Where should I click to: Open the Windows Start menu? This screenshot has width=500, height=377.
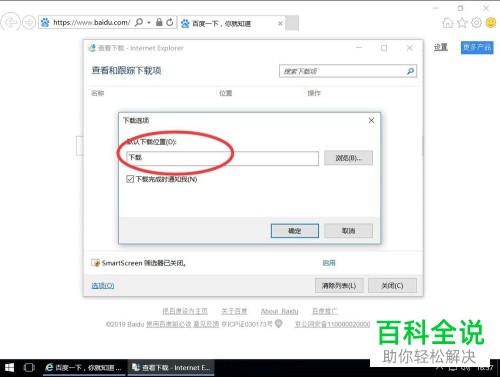pyautogui.click(x=9, y=368)
